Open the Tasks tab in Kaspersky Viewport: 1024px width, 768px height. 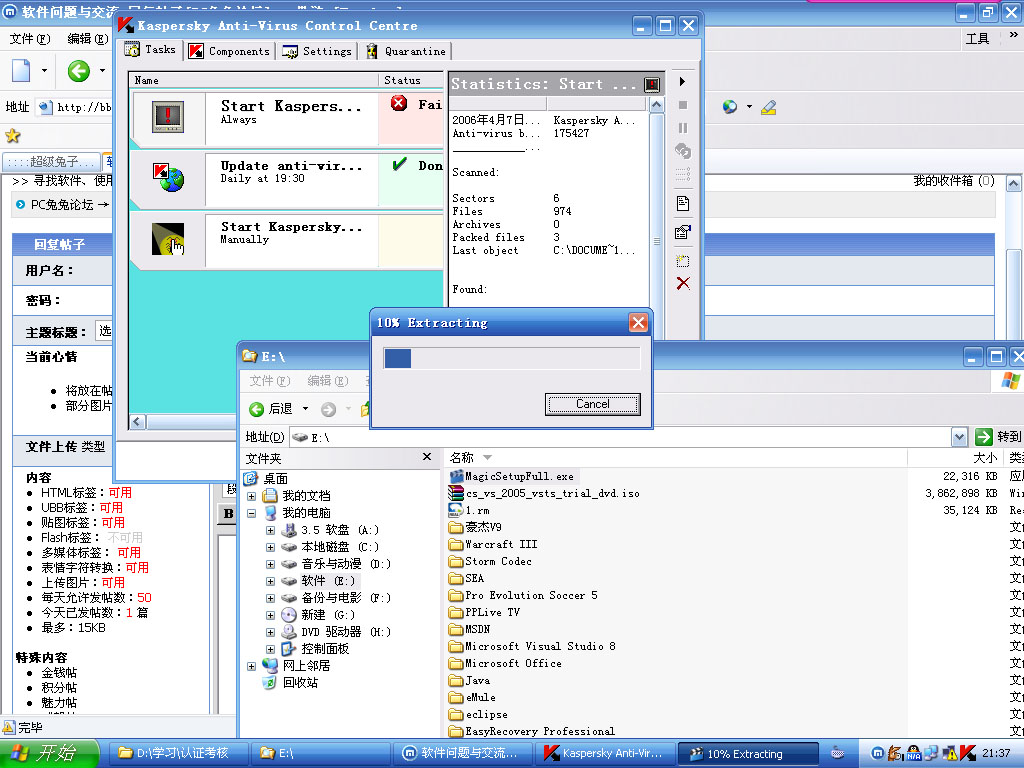(151, 50)
